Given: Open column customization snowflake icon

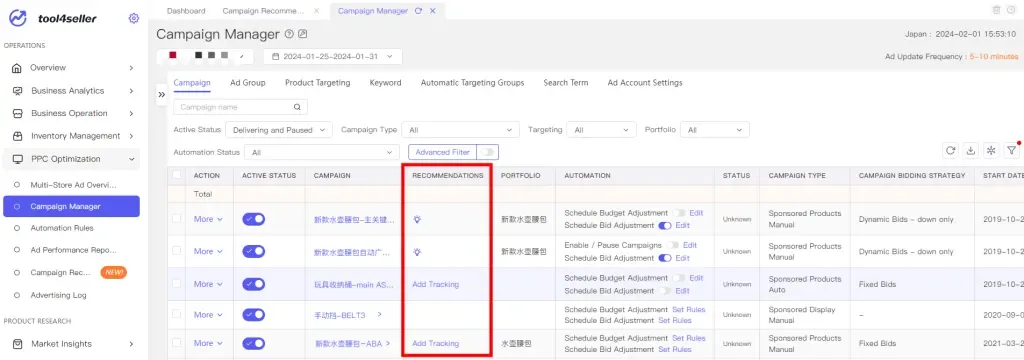Looking at the screenshot, I should (991, 151).
